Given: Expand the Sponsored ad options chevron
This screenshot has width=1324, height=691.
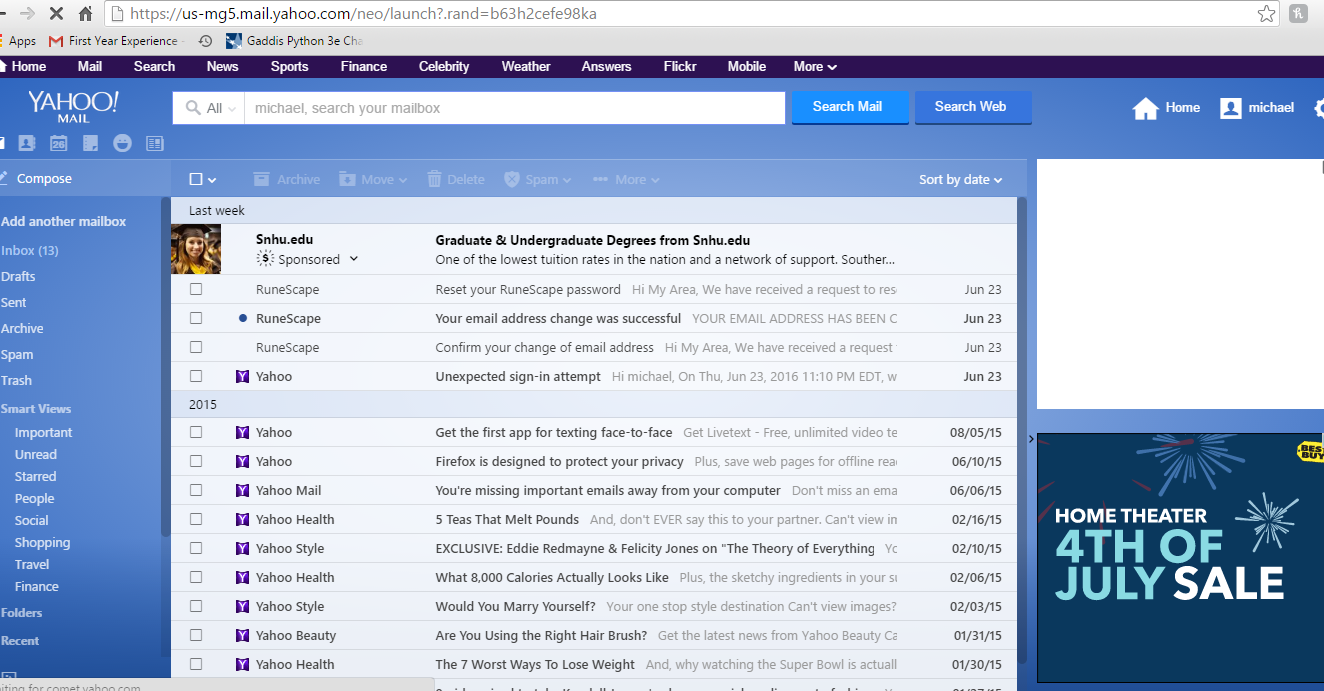Looking at the screenshot, I should pos(353,259).
